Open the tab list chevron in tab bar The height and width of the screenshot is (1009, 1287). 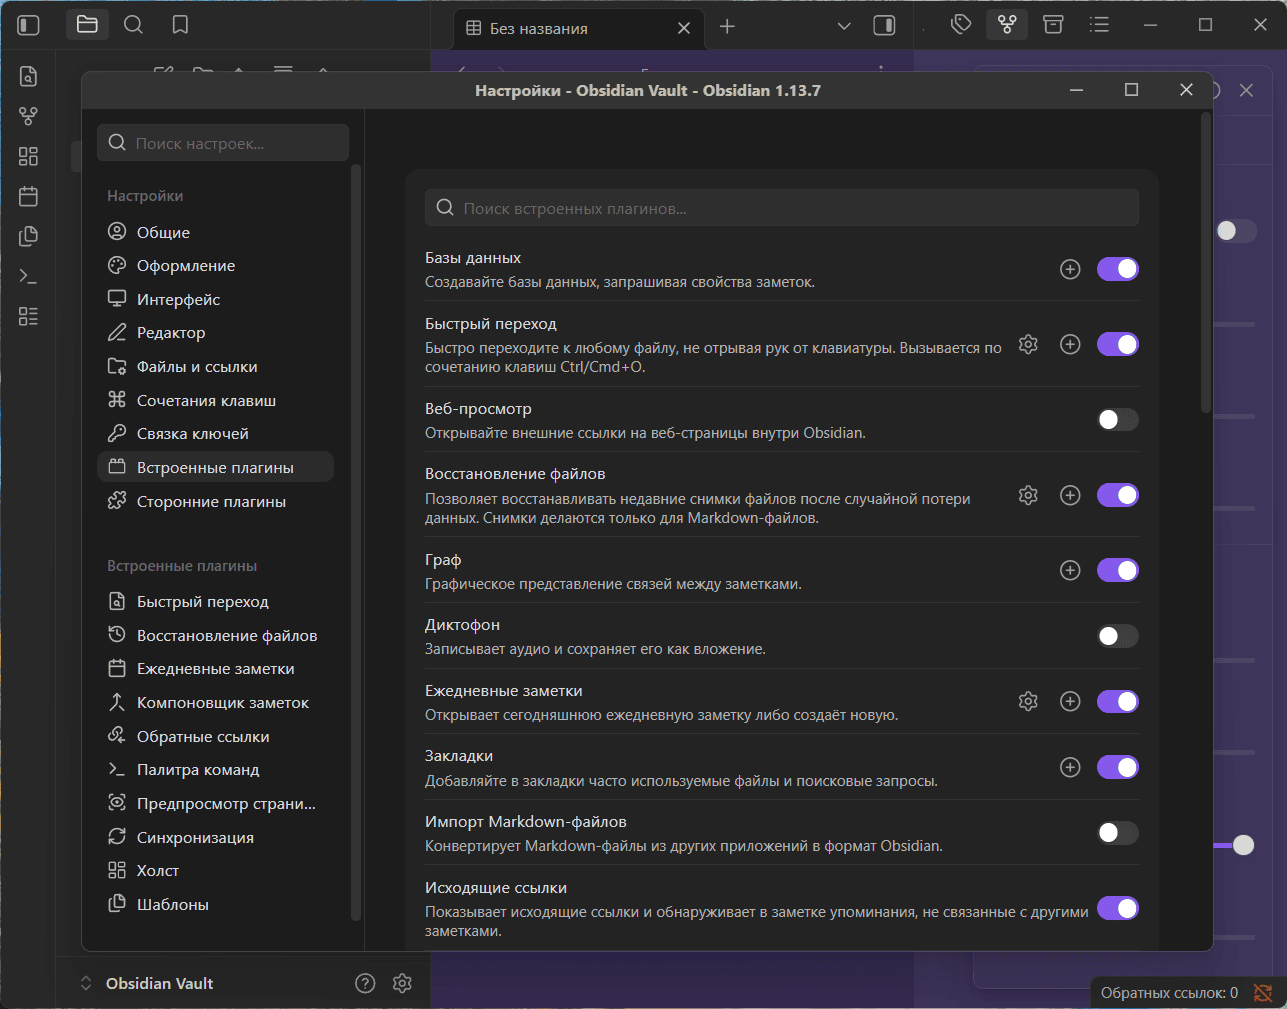(844, 27)
